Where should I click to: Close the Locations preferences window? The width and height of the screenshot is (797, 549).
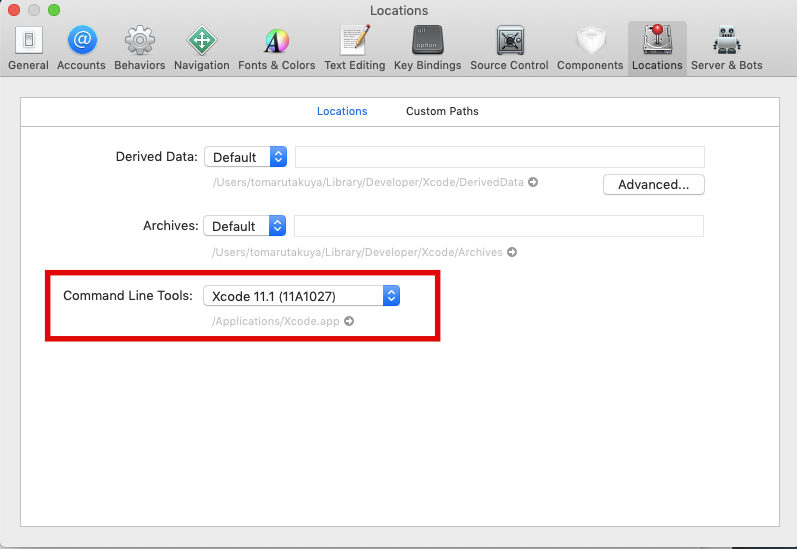point(14,10)
